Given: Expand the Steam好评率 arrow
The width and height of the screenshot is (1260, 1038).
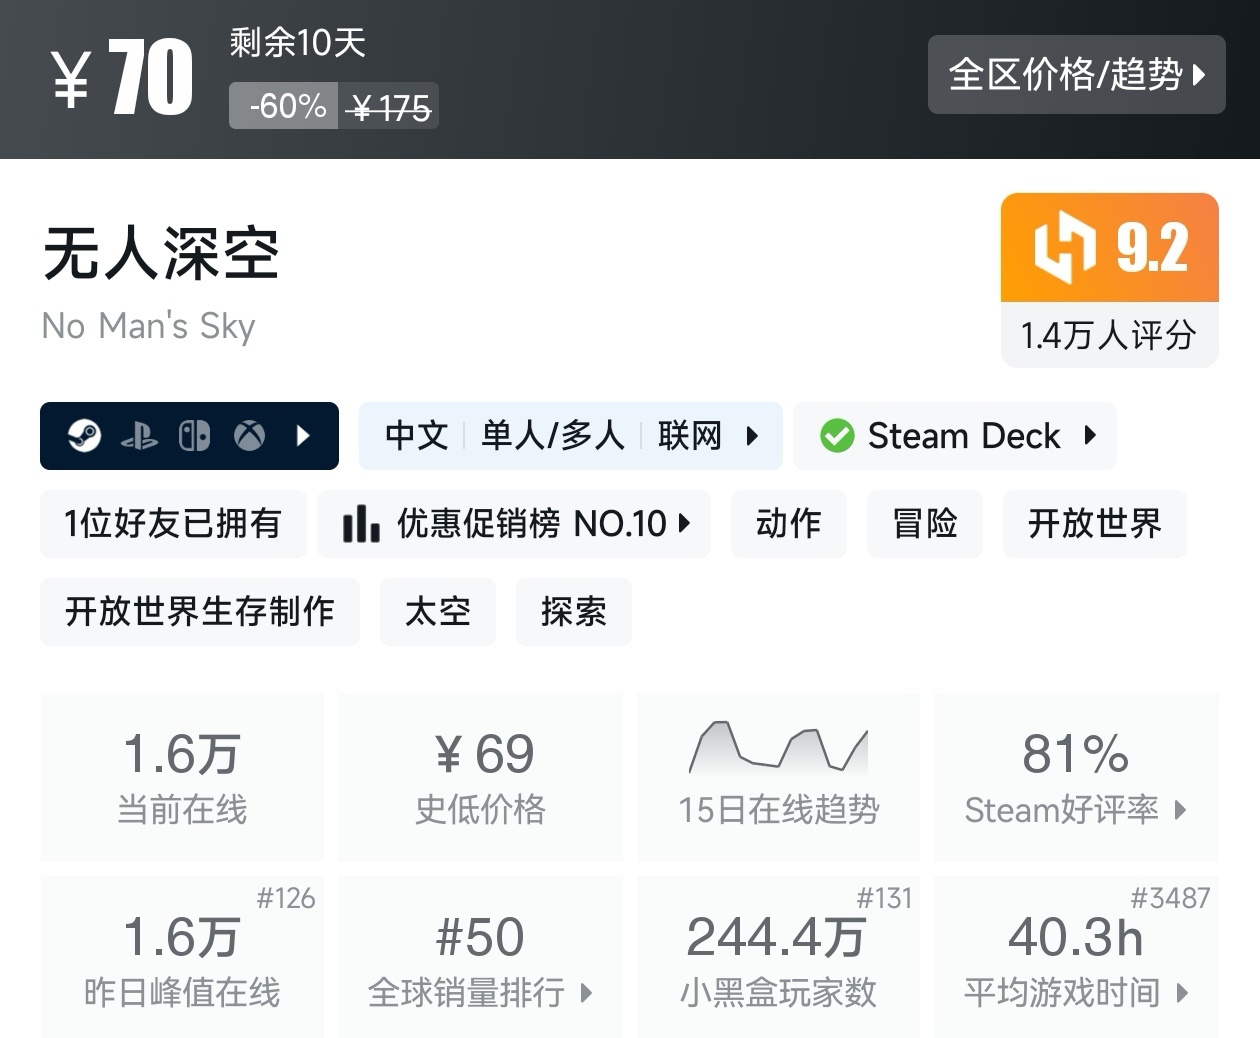Looking at the screenshot, I should click(1180, 810).
